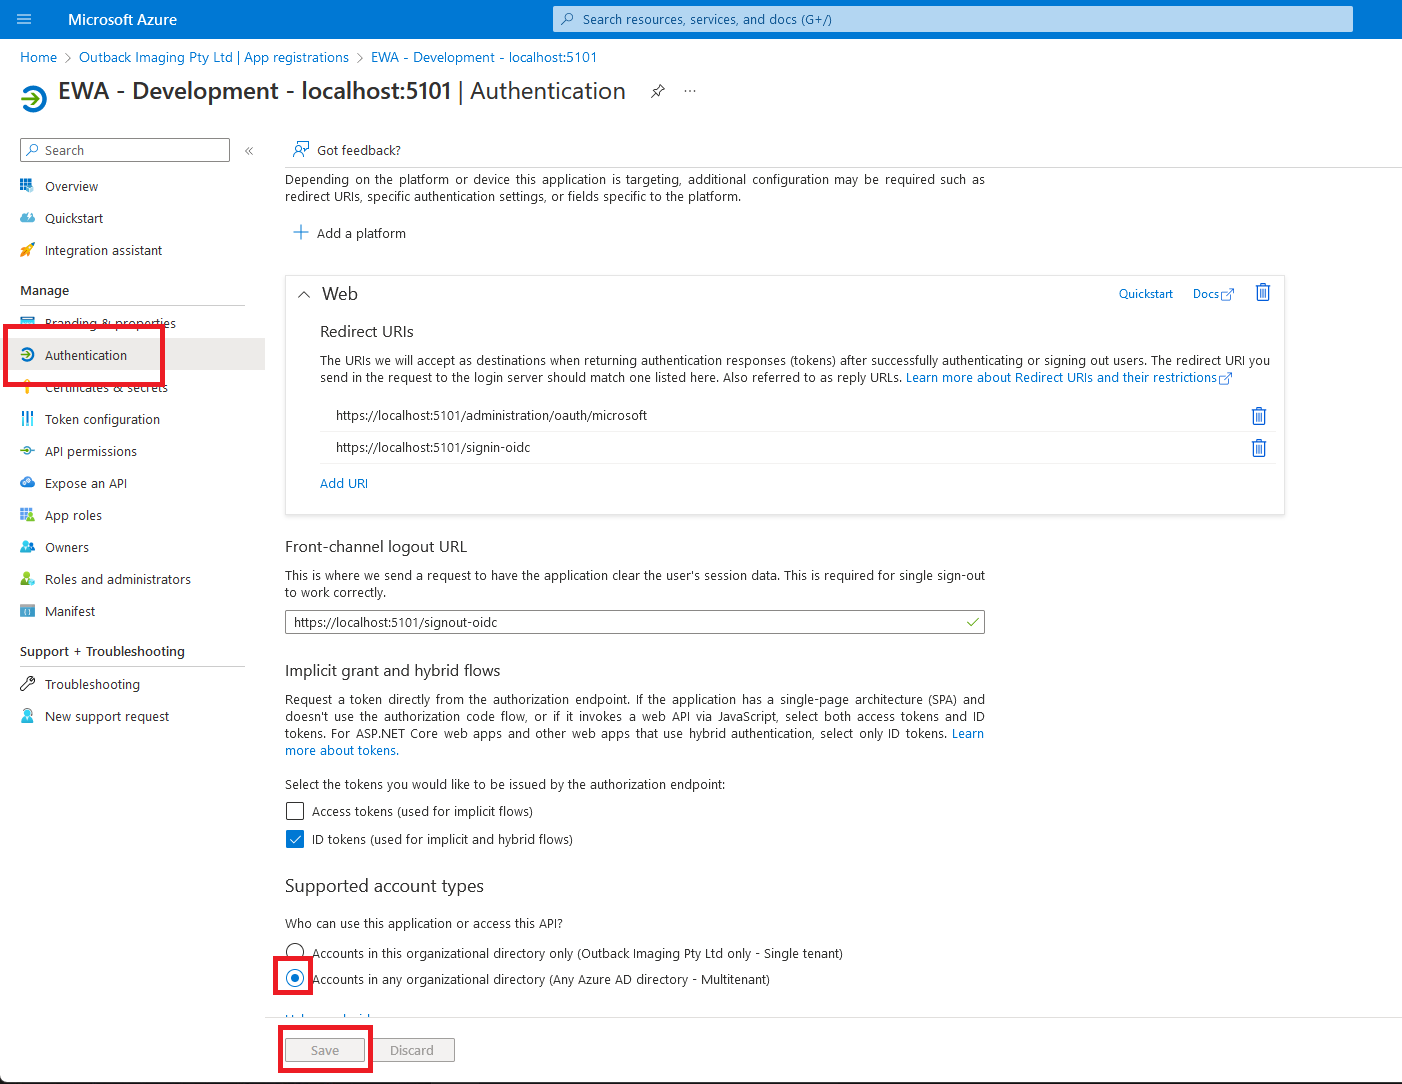This screenshot has width=1402, height=1084.
Task: Enable the Access tokens checkbox
Action: click(x=295, y=811)
